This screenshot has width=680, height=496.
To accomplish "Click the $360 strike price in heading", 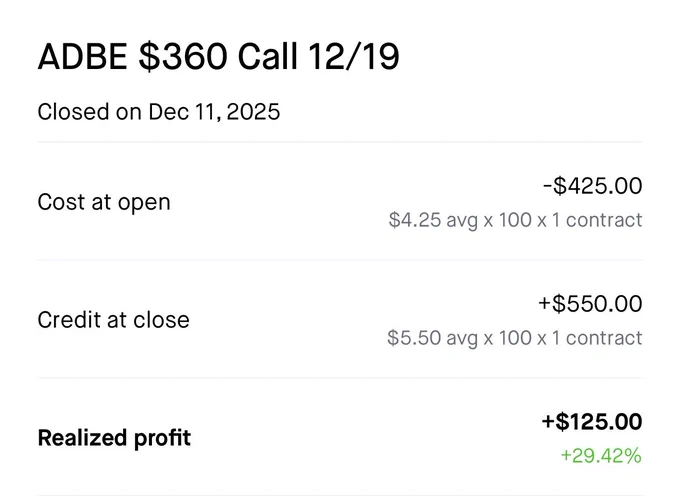I will coord(183,57).
